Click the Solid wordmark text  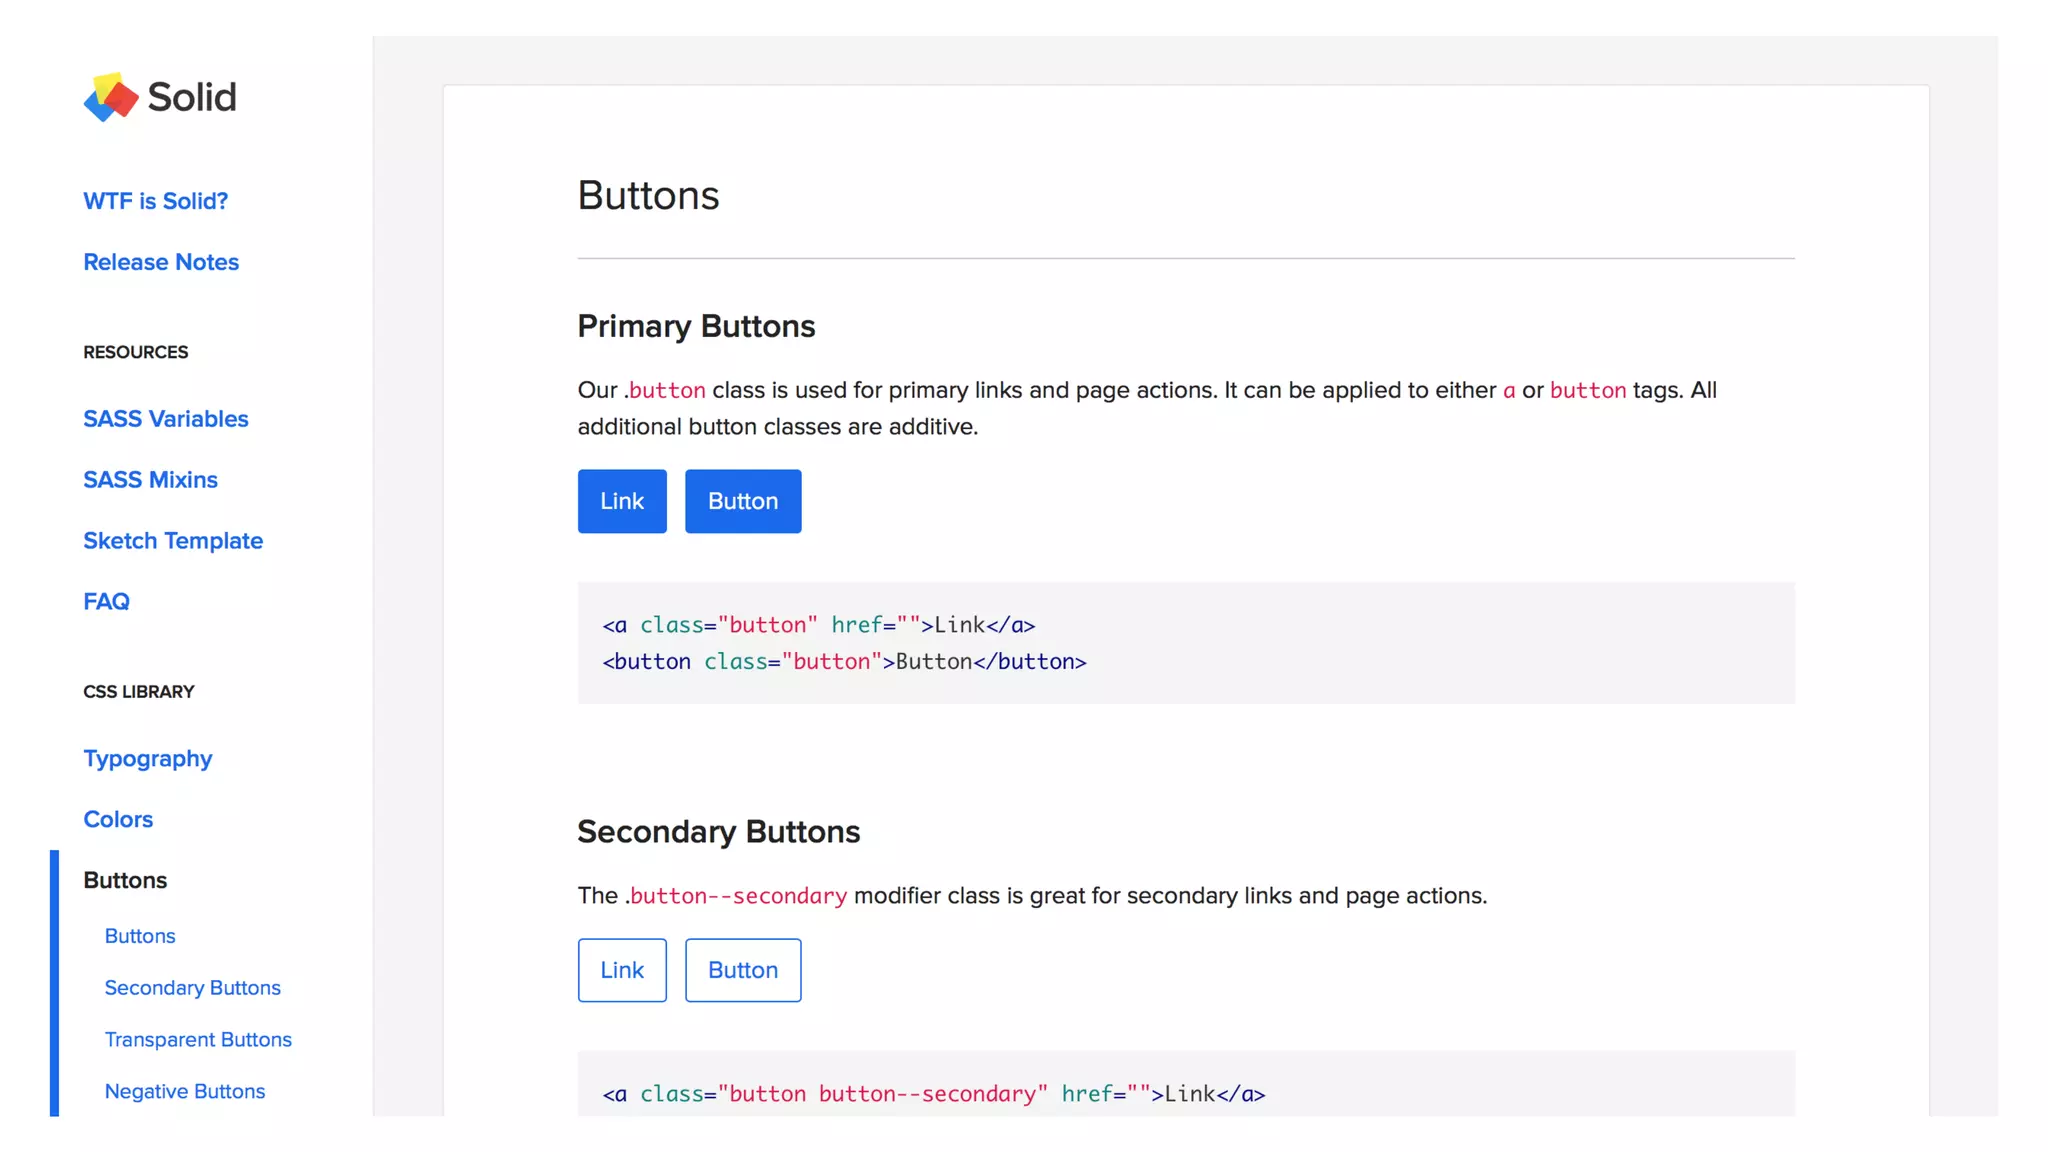[x=192, y=97]
